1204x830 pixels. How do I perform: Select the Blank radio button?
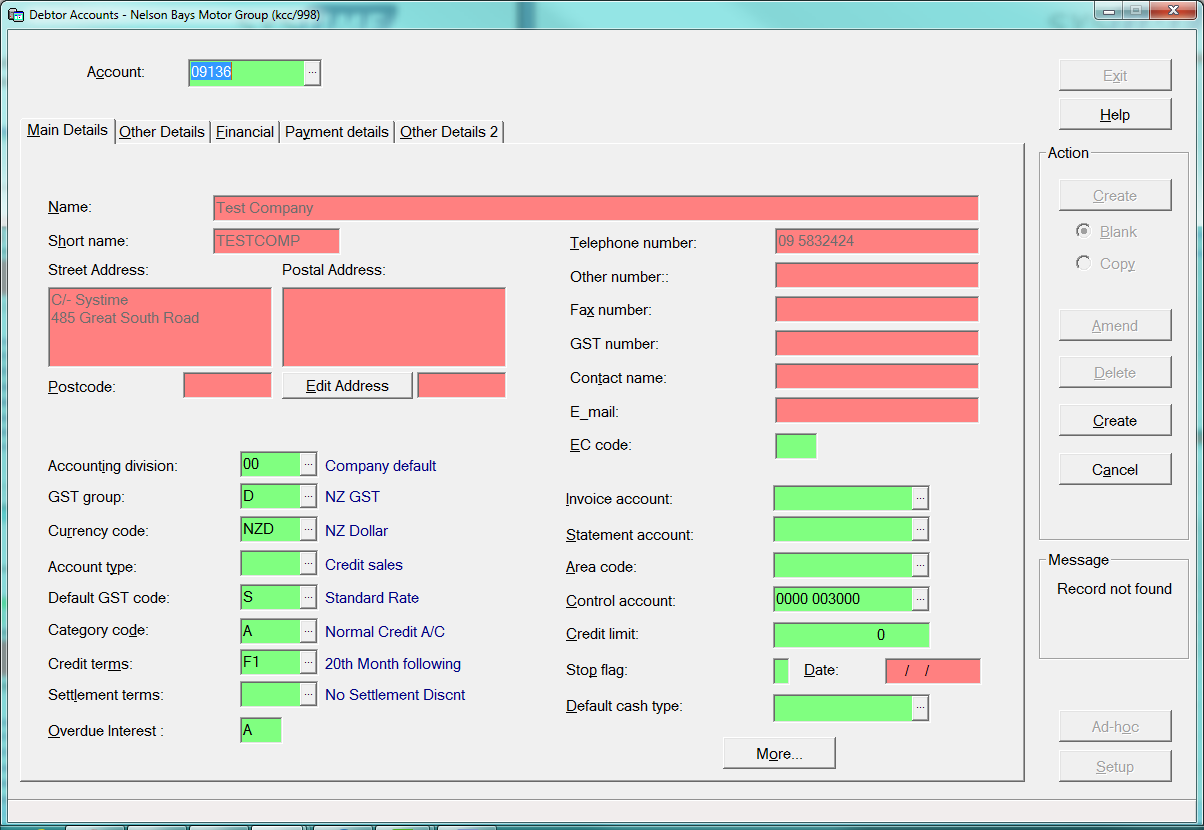1083,231
